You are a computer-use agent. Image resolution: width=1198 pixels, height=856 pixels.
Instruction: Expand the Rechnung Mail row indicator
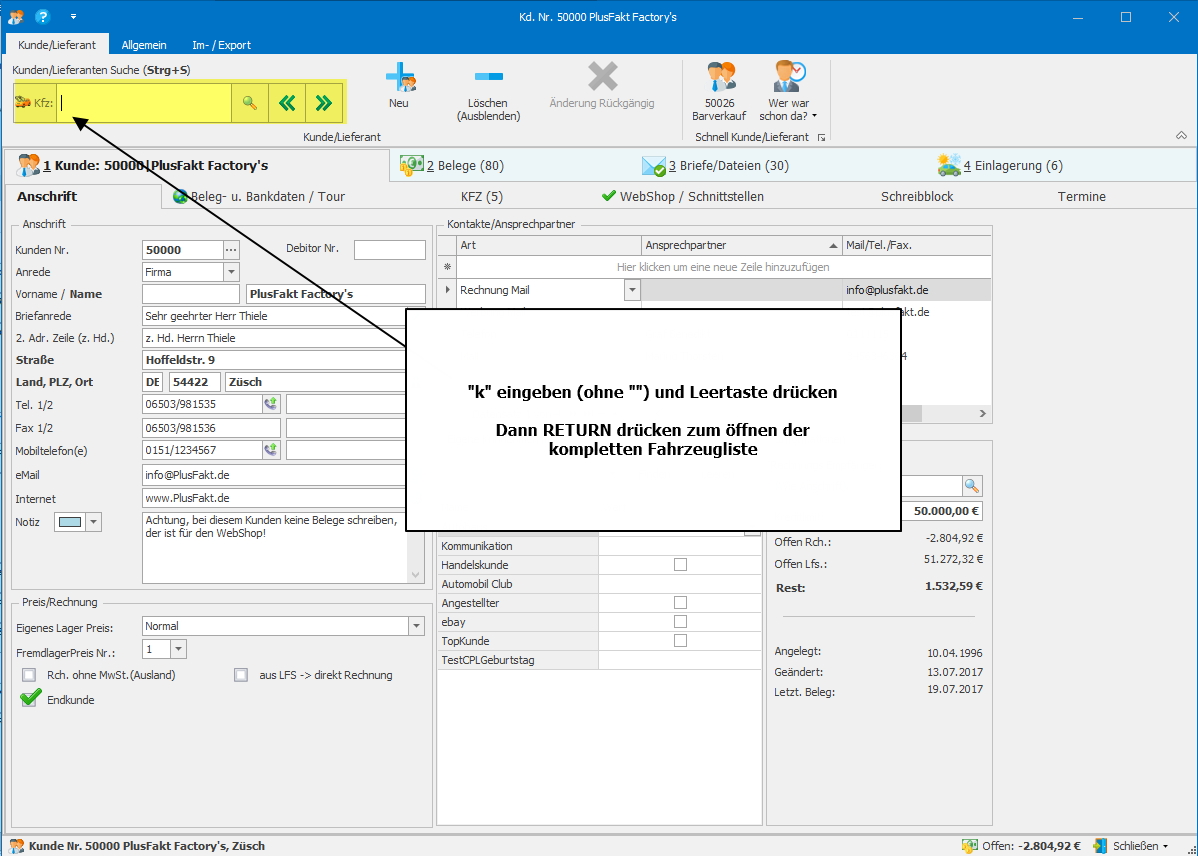coord(448,290)
